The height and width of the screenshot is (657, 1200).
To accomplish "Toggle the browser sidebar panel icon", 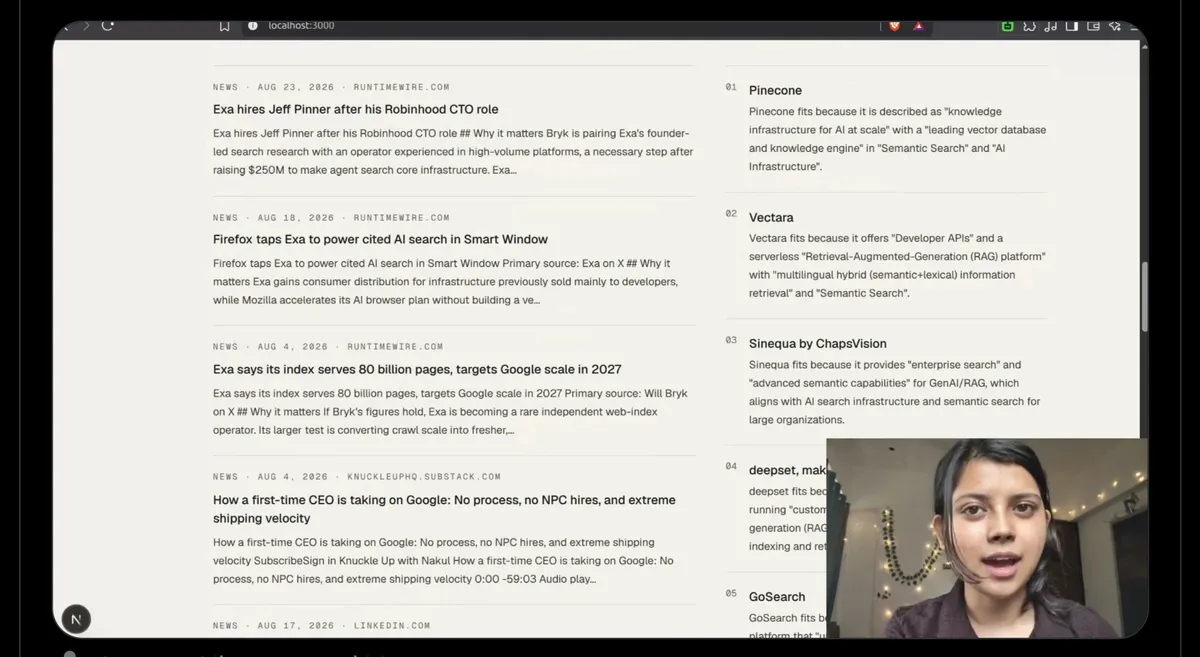I will click(x=1072, y=26).
